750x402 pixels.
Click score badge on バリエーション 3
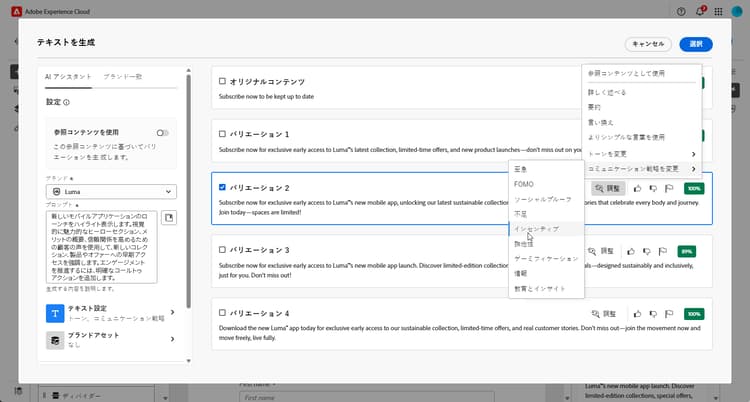point(687,251)
